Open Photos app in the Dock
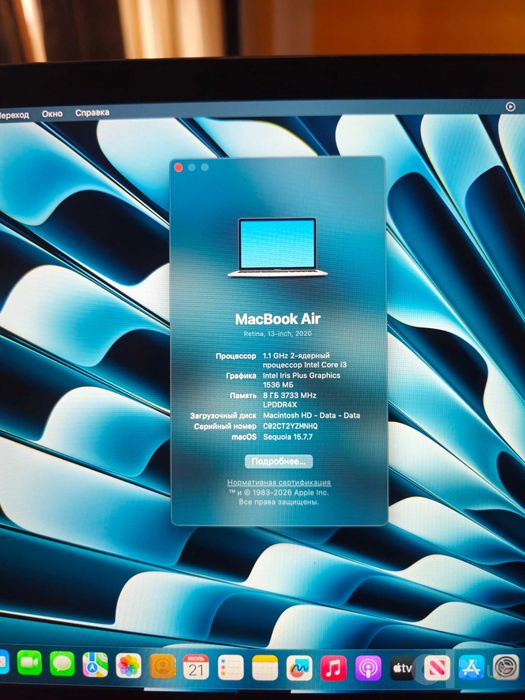This screenshot has height=700, width=525. [129, 666]
